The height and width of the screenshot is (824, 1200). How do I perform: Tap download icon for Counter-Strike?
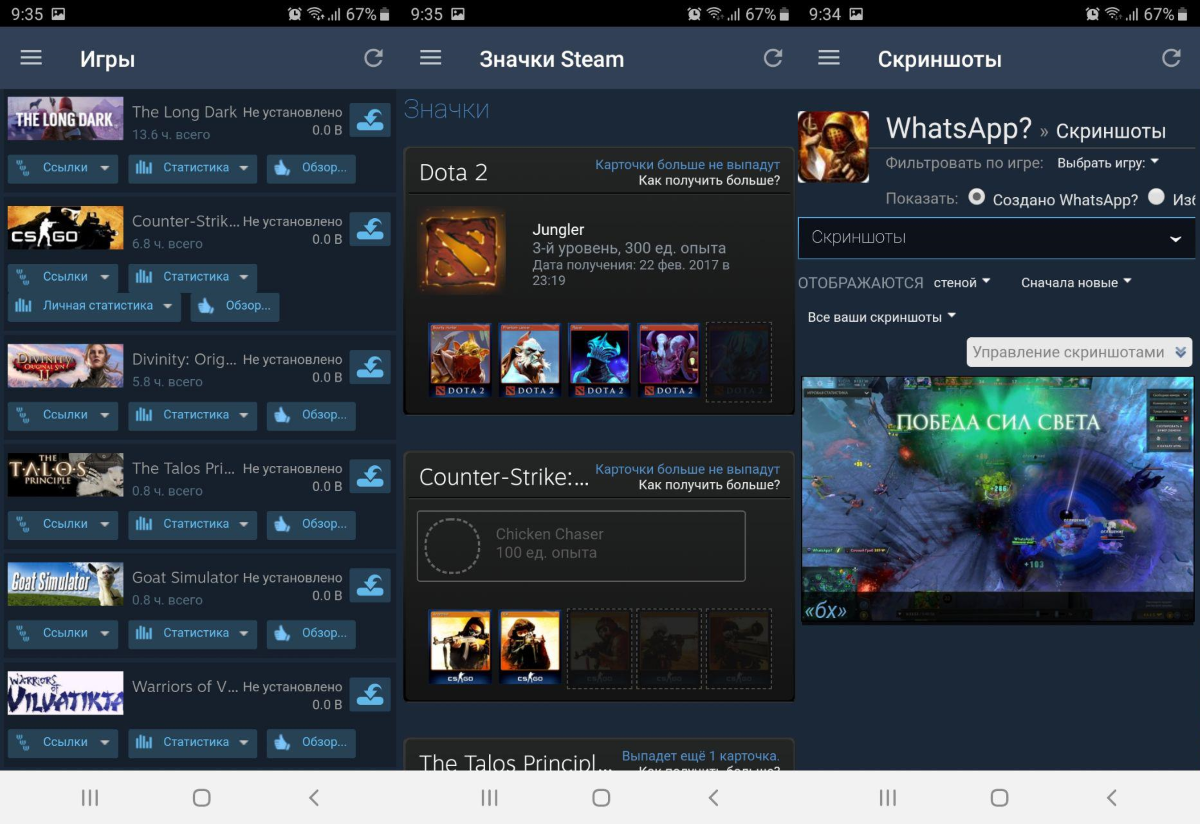[x=371, y=229]
